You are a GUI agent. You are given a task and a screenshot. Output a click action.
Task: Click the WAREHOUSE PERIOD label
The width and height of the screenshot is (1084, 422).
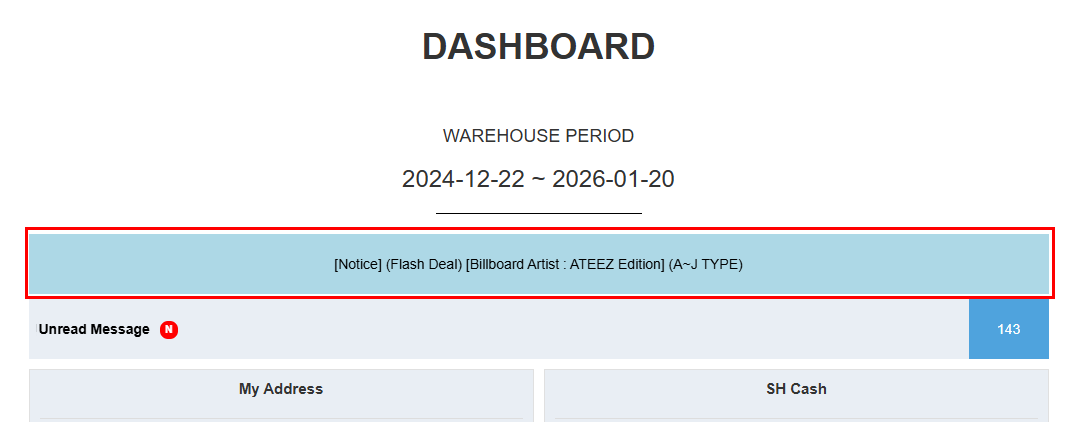click(x=538, y=136)
